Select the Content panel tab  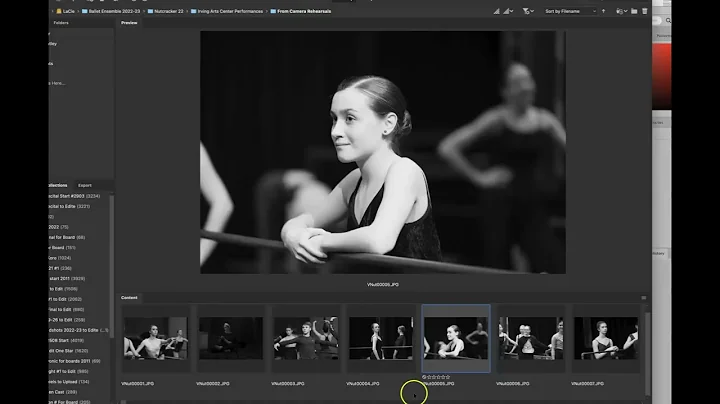pos(129,297)
